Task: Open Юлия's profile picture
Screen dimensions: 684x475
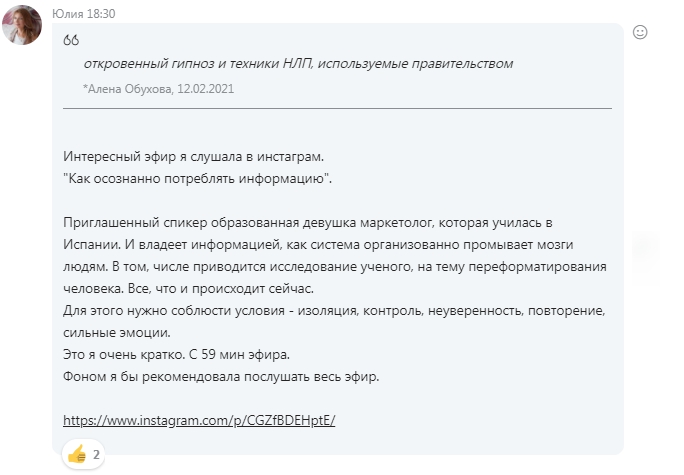Action: coord(22,25)
